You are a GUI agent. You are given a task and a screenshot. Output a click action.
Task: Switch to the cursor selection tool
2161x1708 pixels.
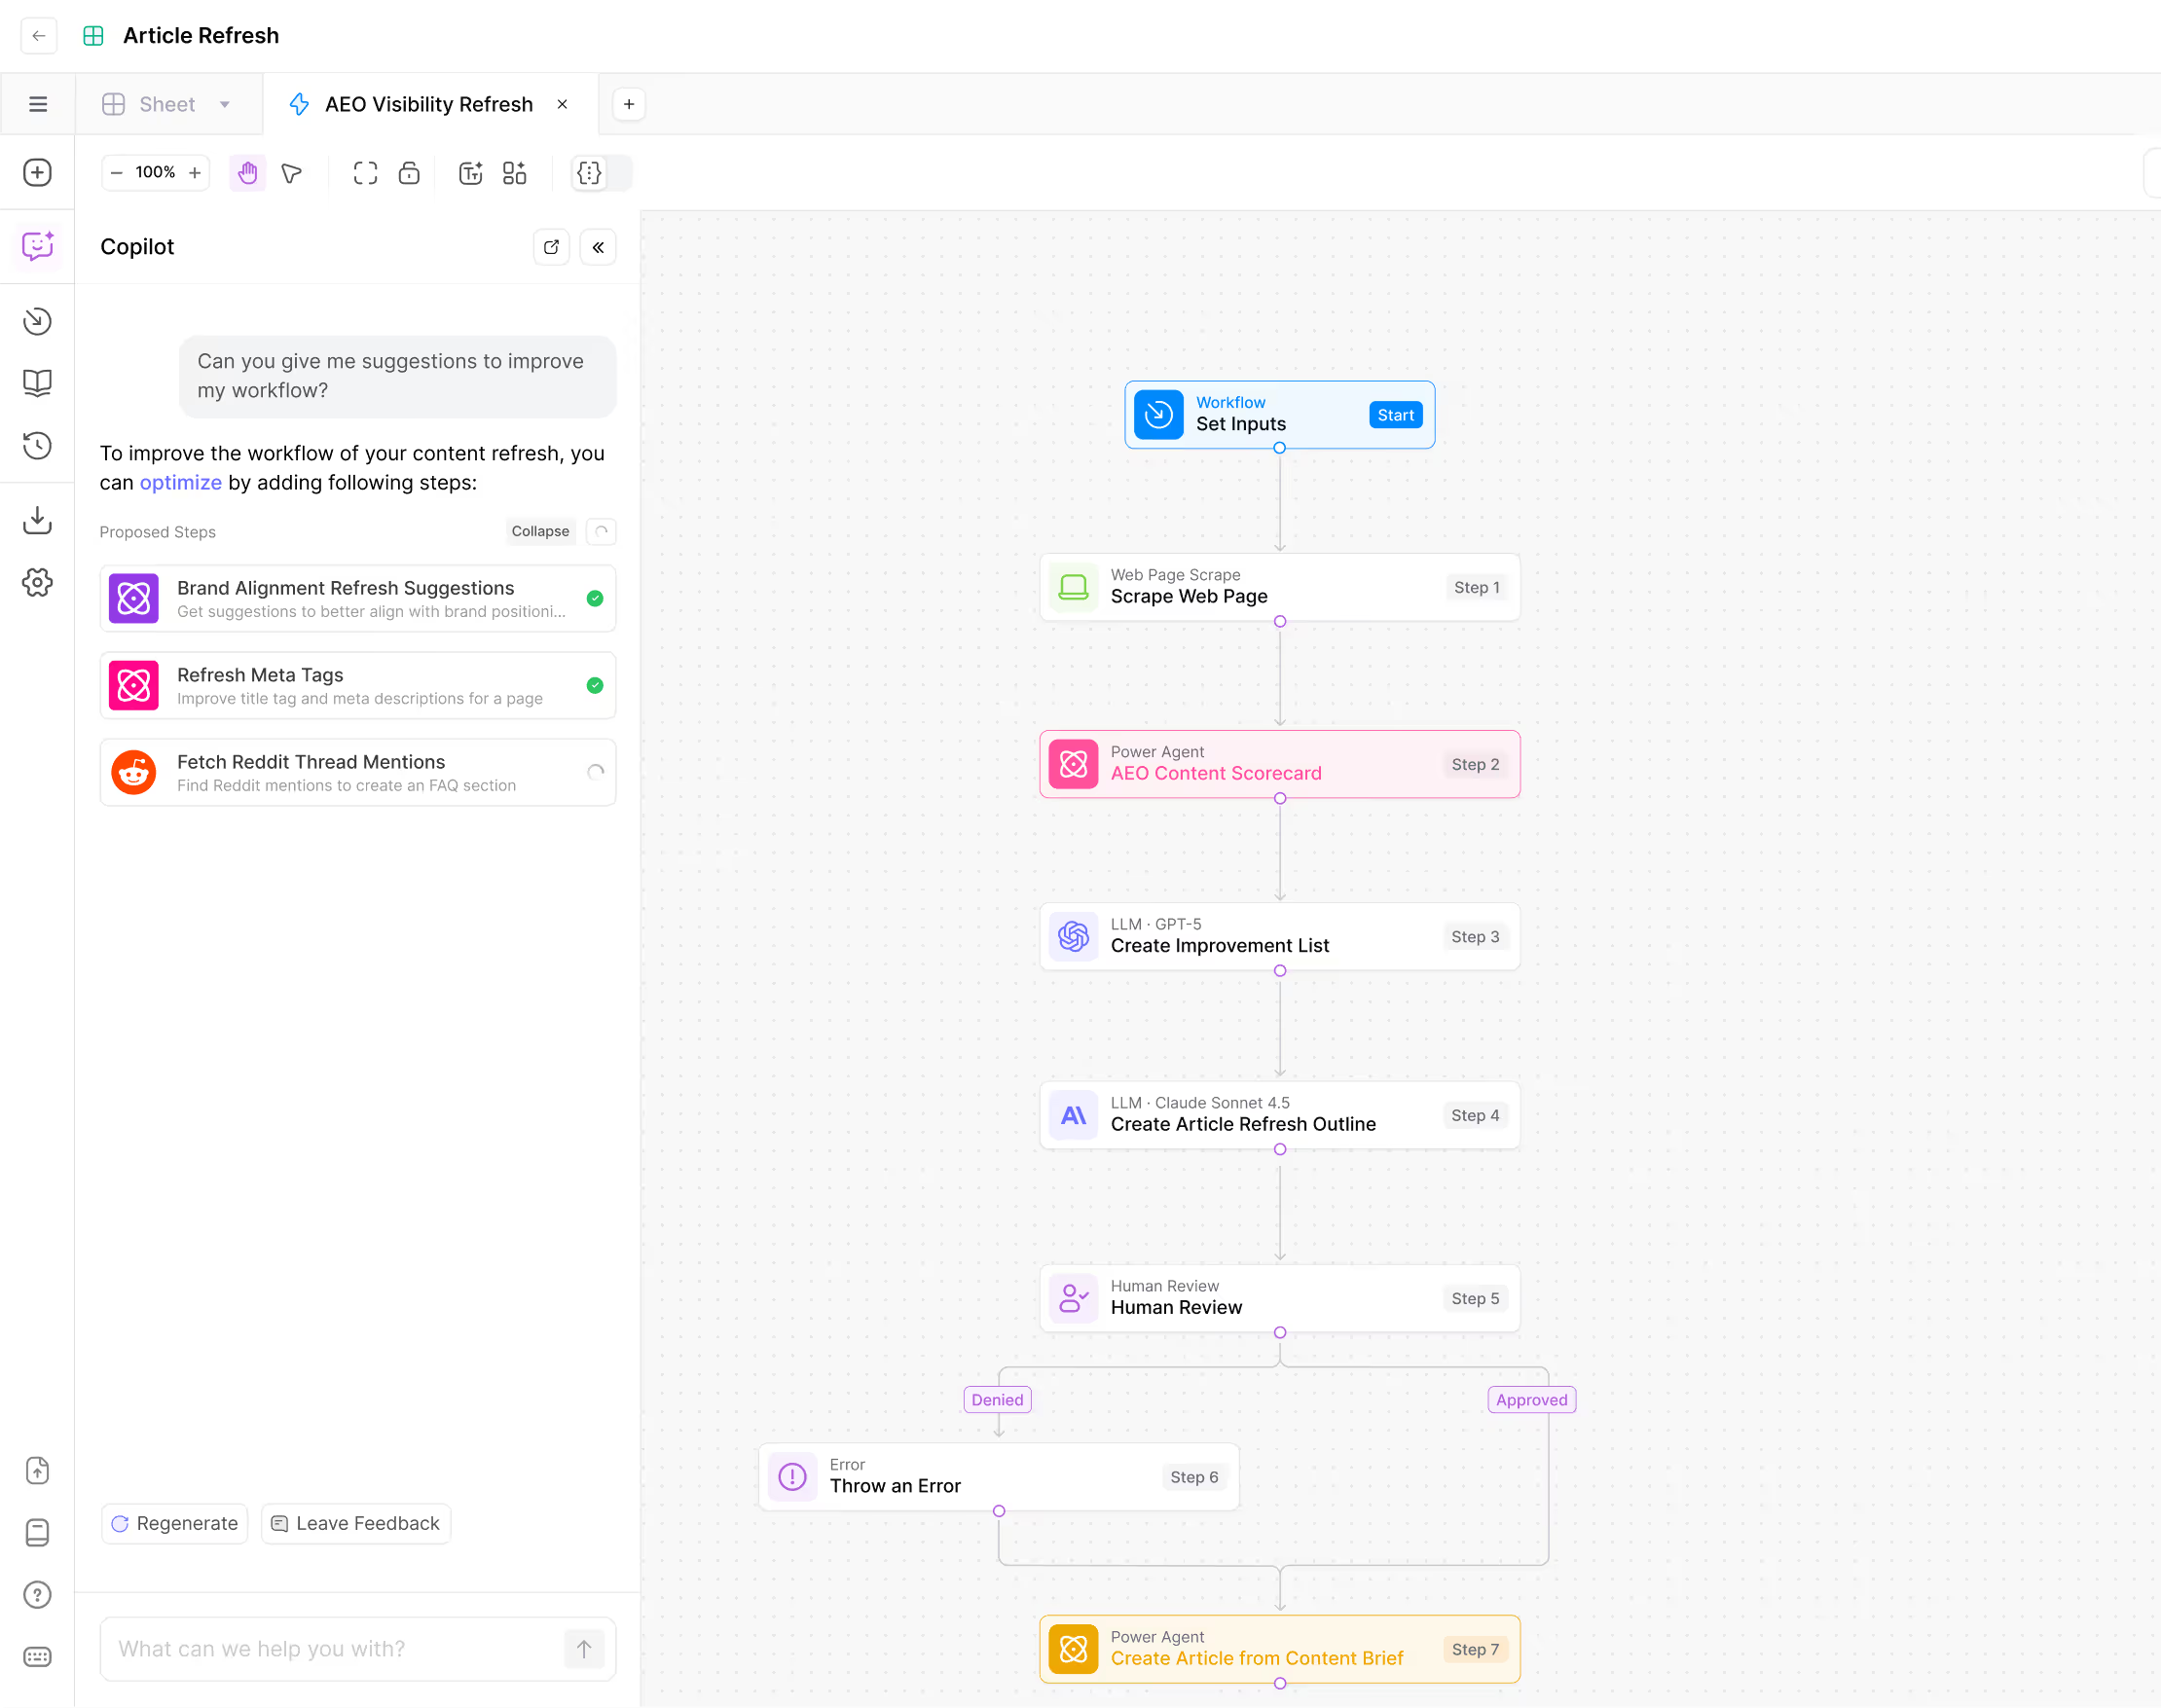[291, 173]
